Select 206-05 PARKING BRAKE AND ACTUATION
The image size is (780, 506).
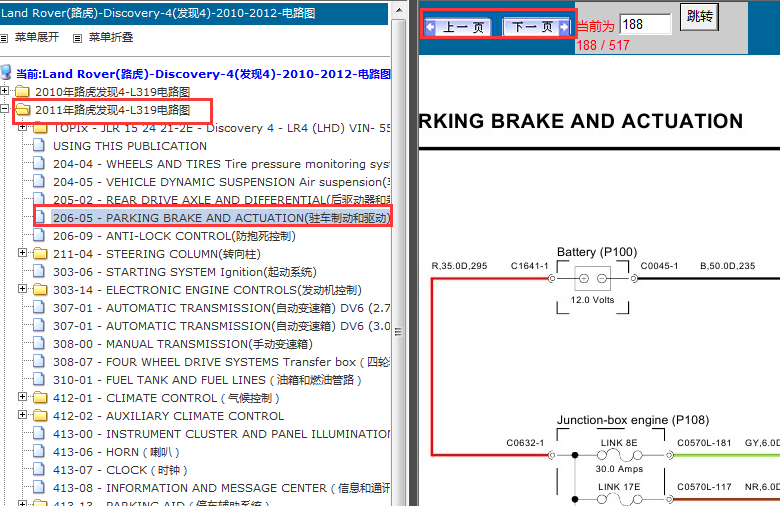[221, 218]
